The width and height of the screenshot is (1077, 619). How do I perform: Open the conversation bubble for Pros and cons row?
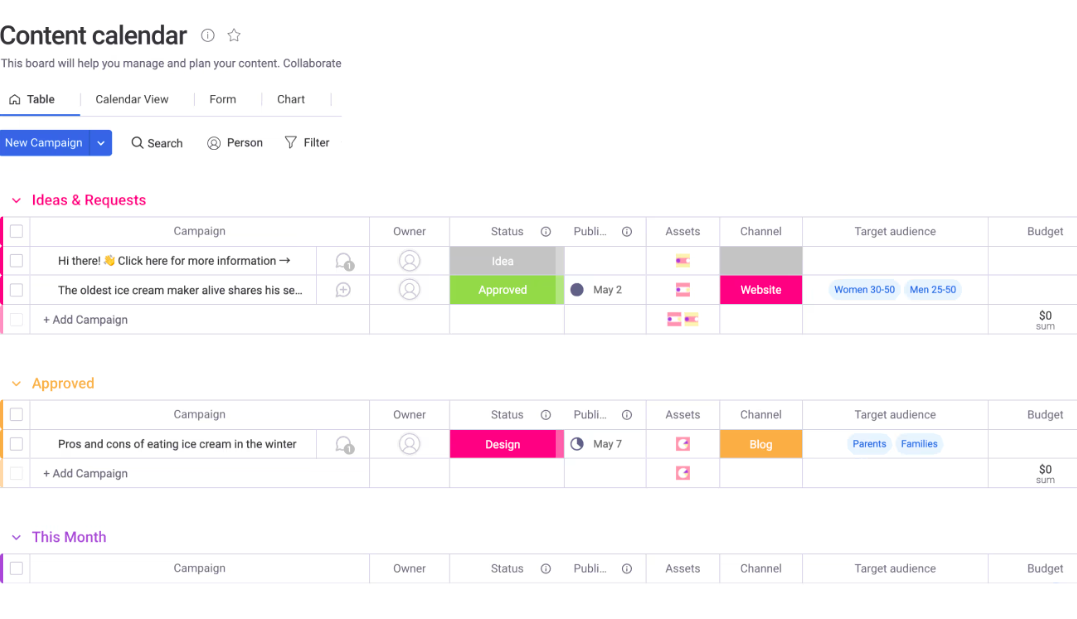[344, 444]
